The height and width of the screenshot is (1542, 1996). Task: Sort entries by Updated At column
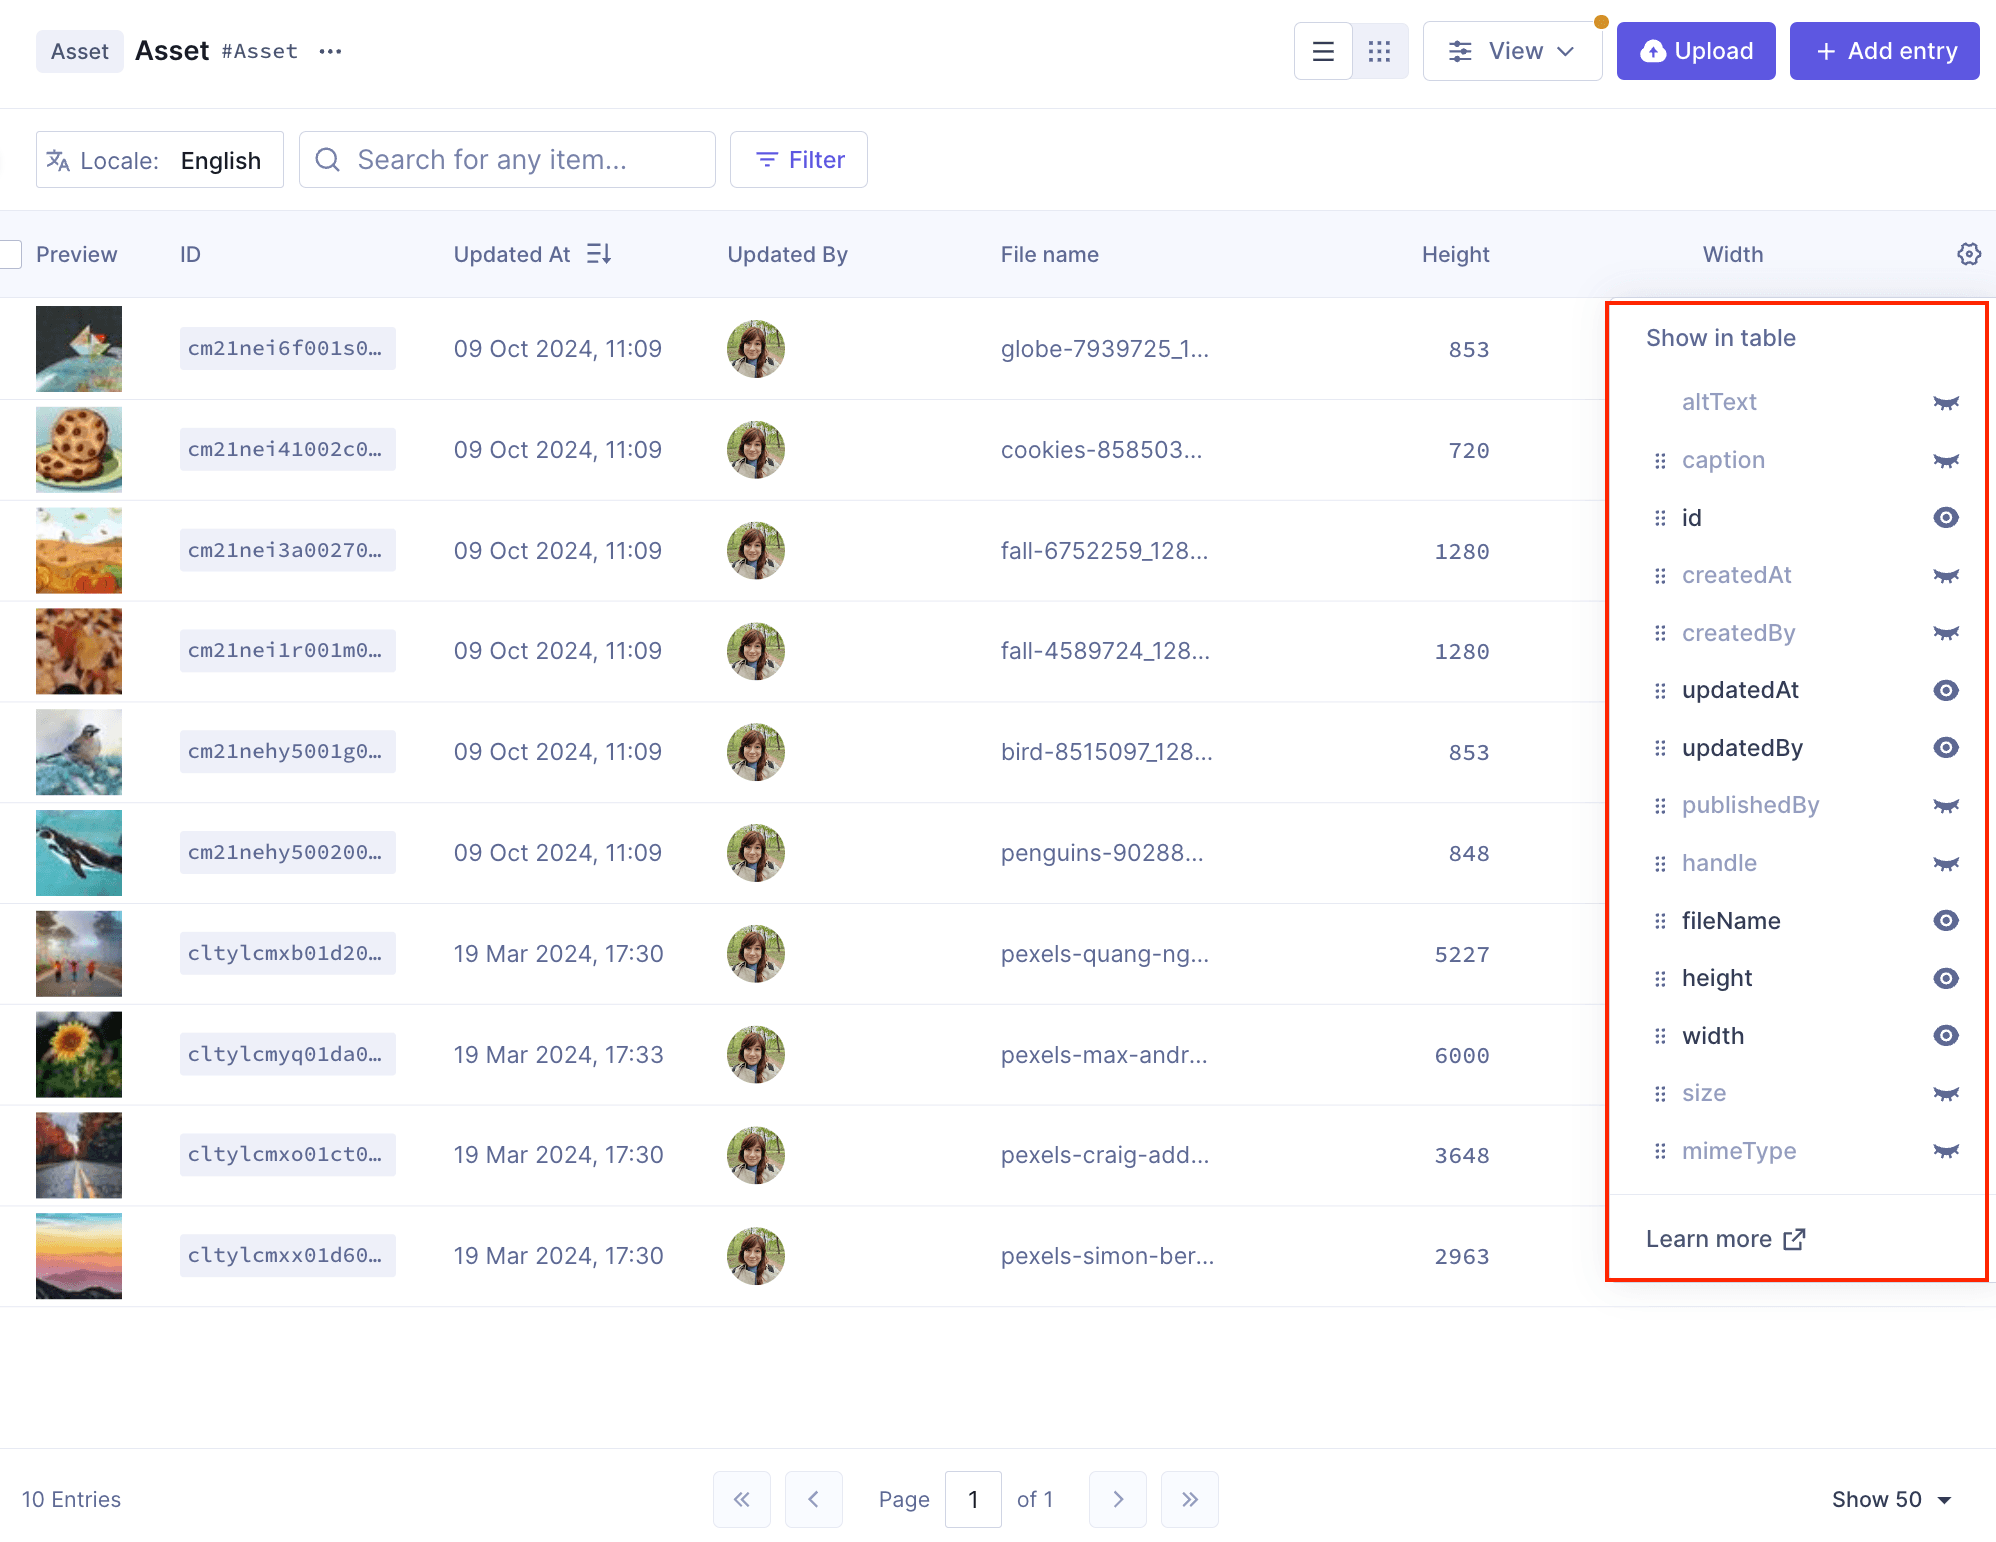[598, 254]
